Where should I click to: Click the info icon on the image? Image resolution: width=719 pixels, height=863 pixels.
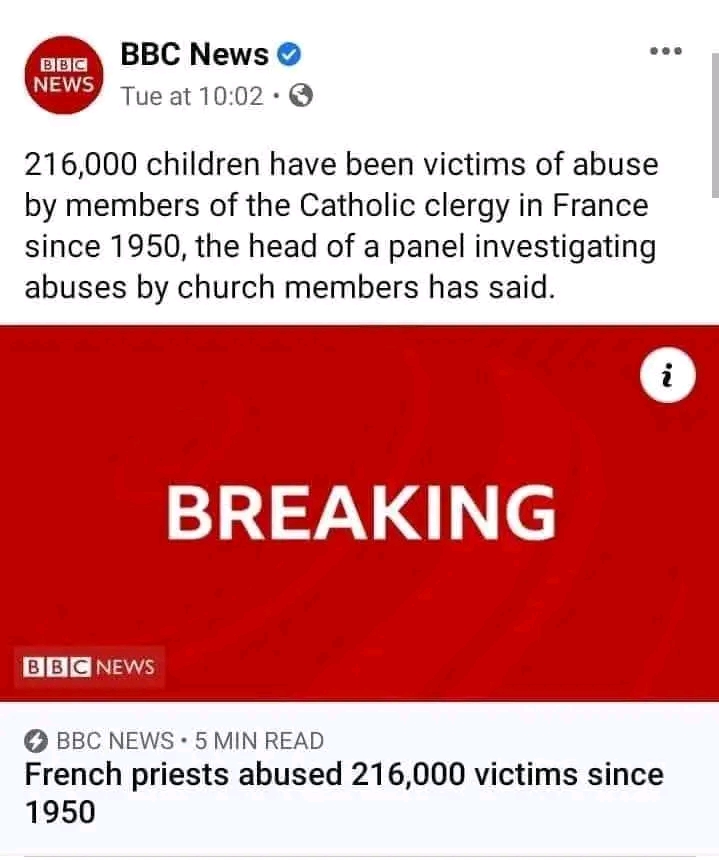[668, 381]
